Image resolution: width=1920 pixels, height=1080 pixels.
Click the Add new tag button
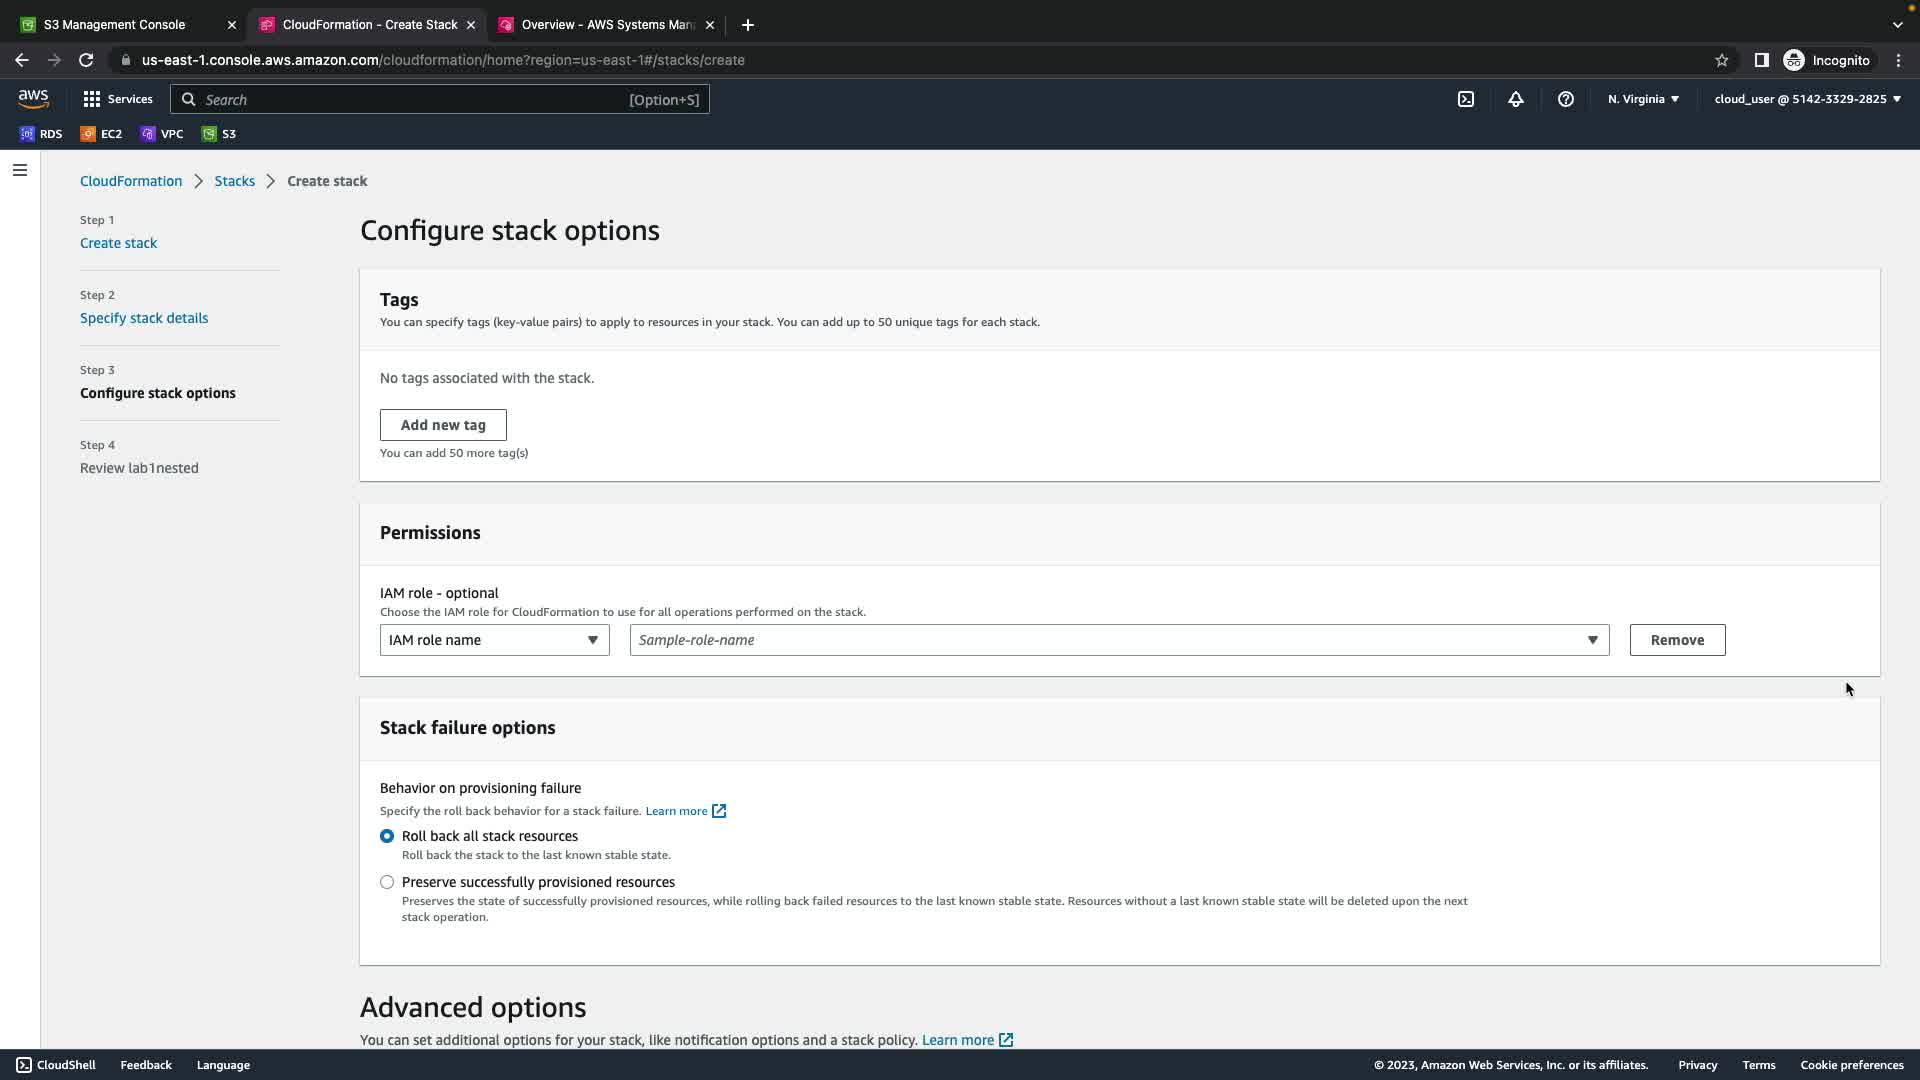(443, 425)
